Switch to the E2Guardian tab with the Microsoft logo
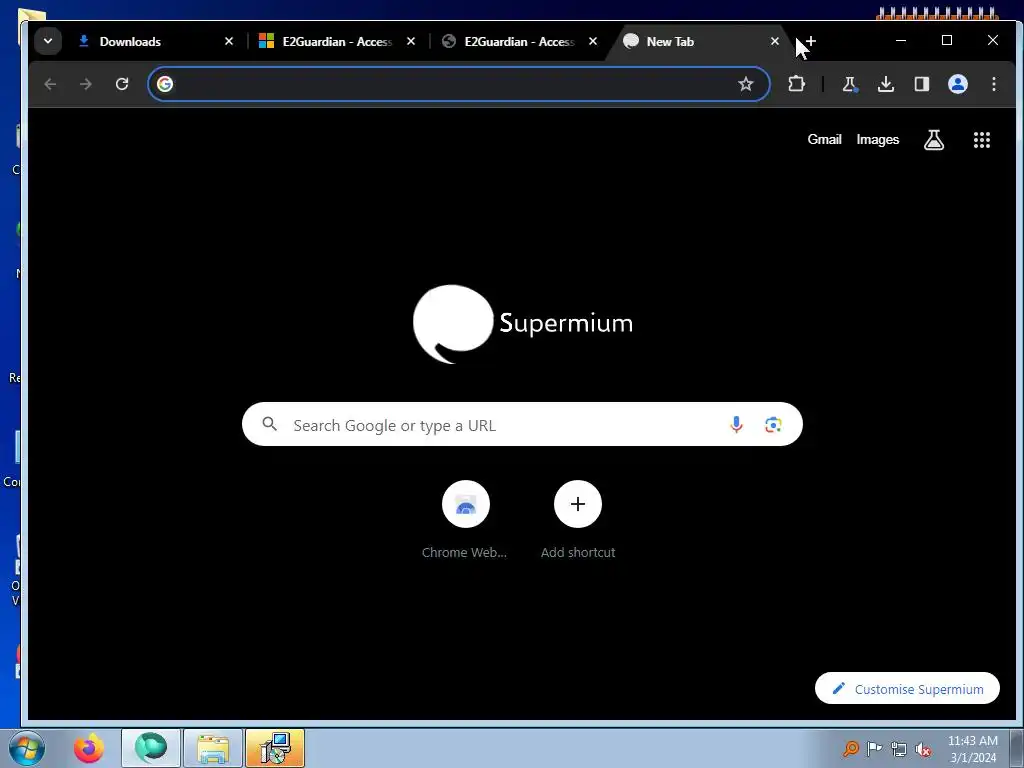 pyautogui.click(x=336, y=41)
